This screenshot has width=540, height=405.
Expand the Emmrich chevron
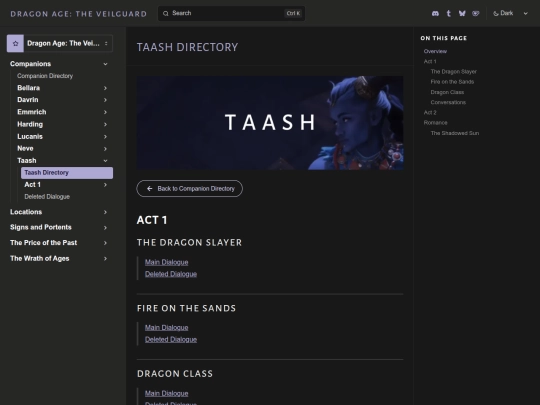click(105, 112)
